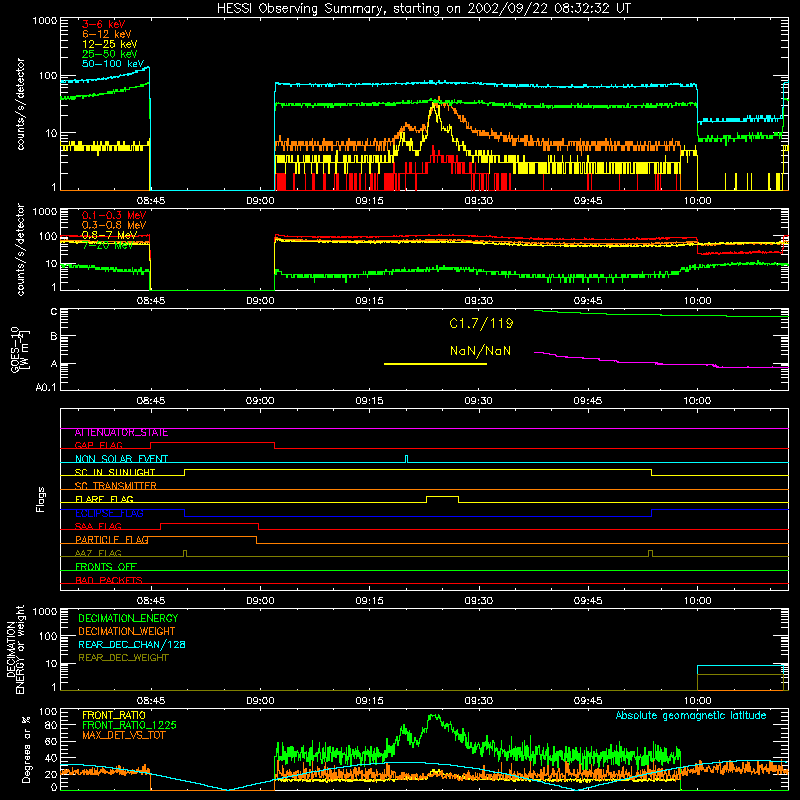Select the "0.1-0.3 MeV" legend entry
Viewport: 800px width, 800px height.
click(114, 215)
